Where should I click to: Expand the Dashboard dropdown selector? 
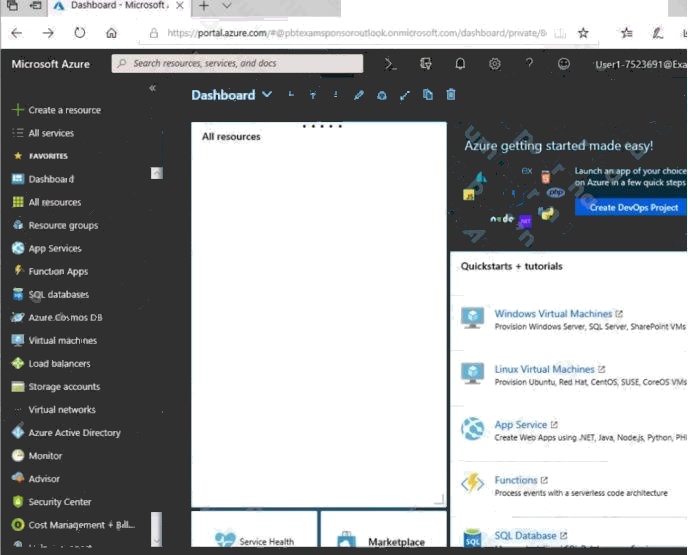[266, 95]
